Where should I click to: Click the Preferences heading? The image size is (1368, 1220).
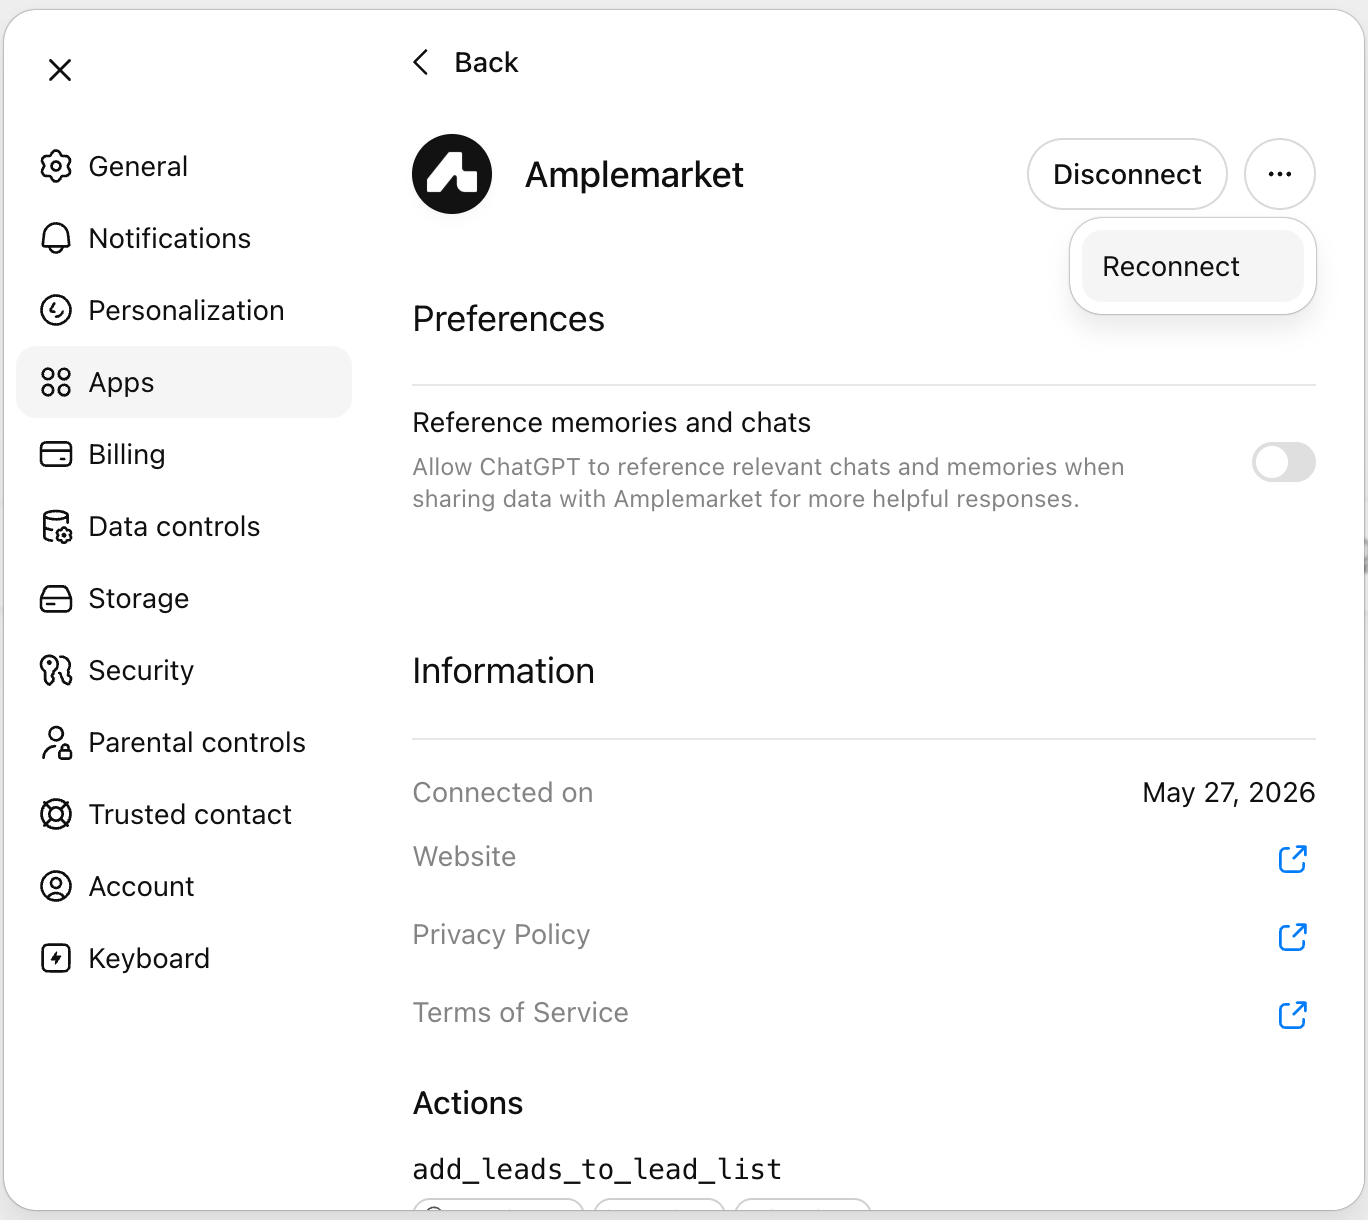click(x=508, y=319)
